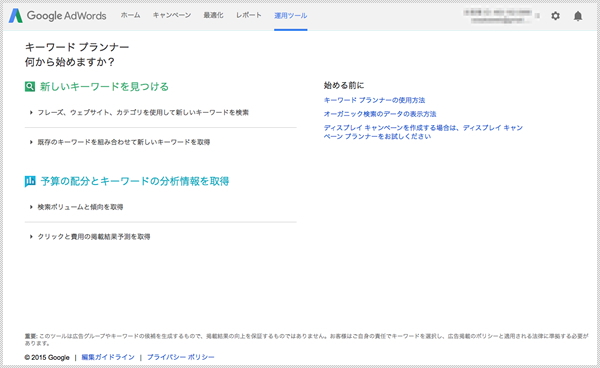Image resolution: width=600 pixels, height=368 pixels.
Task: Open the オーガニック検索のデータの表示方法 link
Action: tap(380, 114)
